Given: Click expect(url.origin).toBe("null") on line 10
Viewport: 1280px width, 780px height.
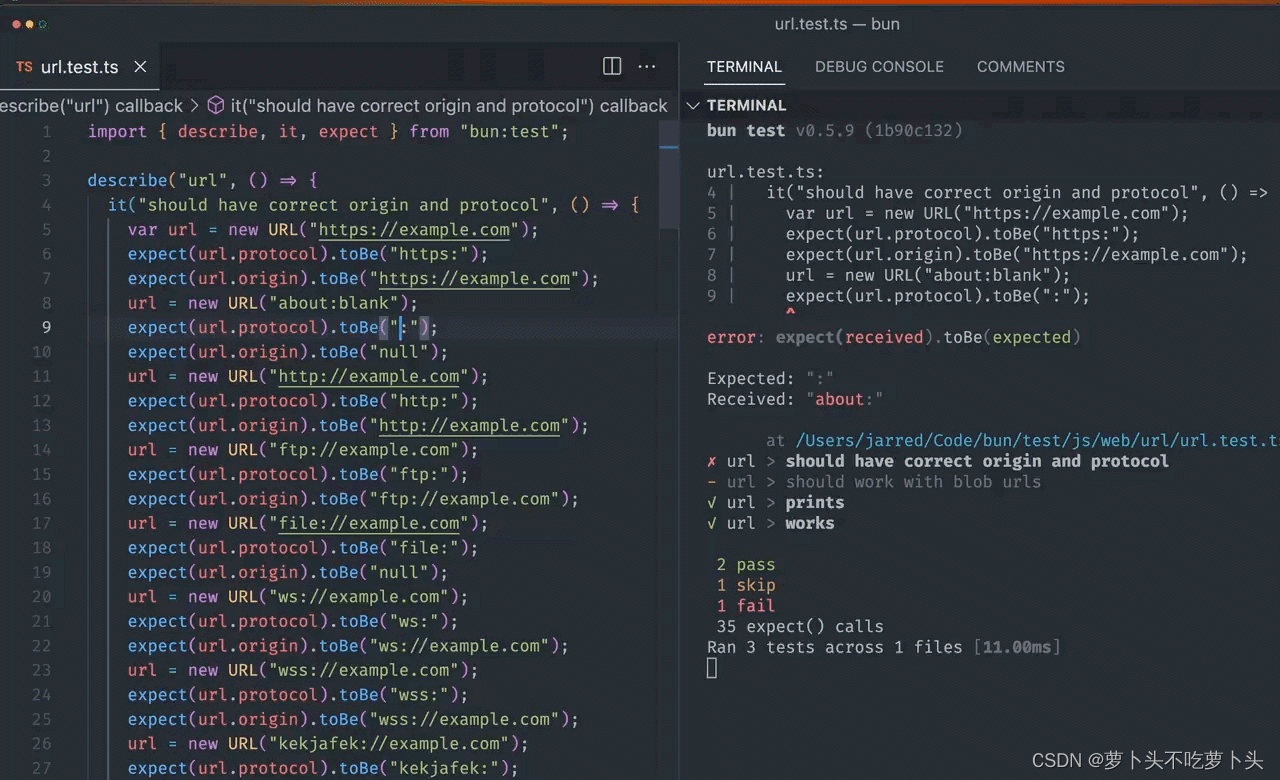Looking at the screenshot, I should click(x=288, y=352).
